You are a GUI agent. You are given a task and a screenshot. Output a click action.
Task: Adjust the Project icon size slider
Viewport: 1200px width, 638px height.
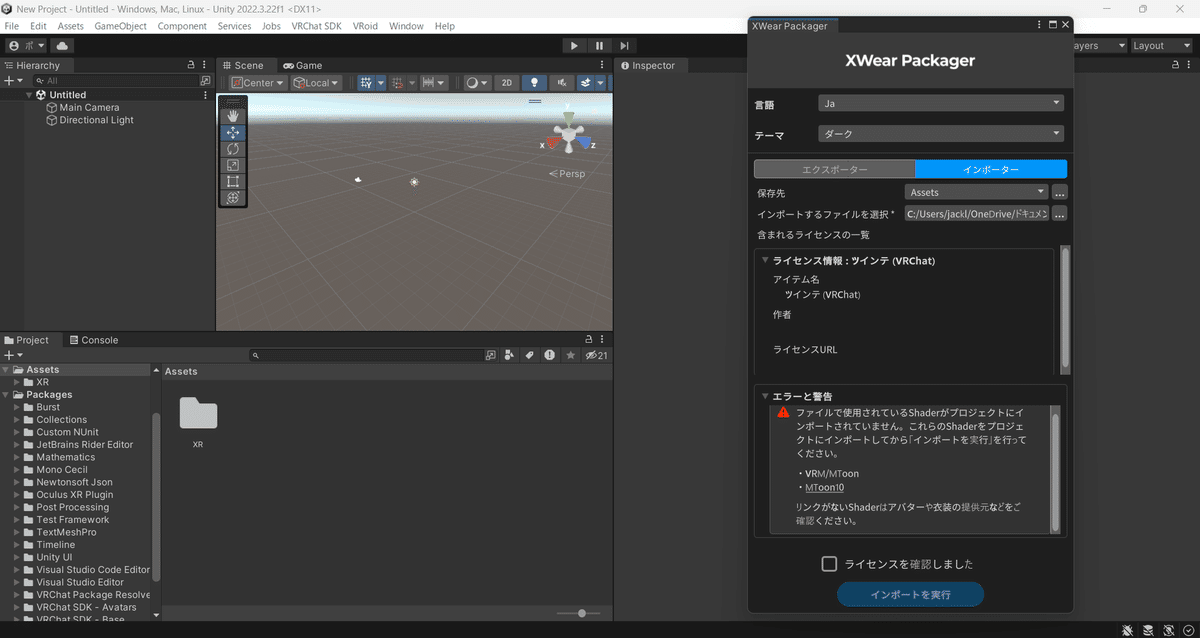click(x=581, y=613)
